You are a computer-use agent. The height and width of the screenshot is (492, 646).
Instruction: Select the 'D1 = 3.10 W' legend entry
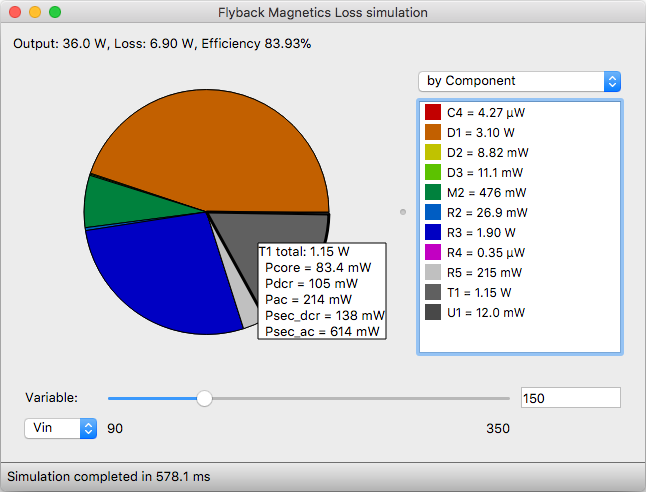coord(480,133)
